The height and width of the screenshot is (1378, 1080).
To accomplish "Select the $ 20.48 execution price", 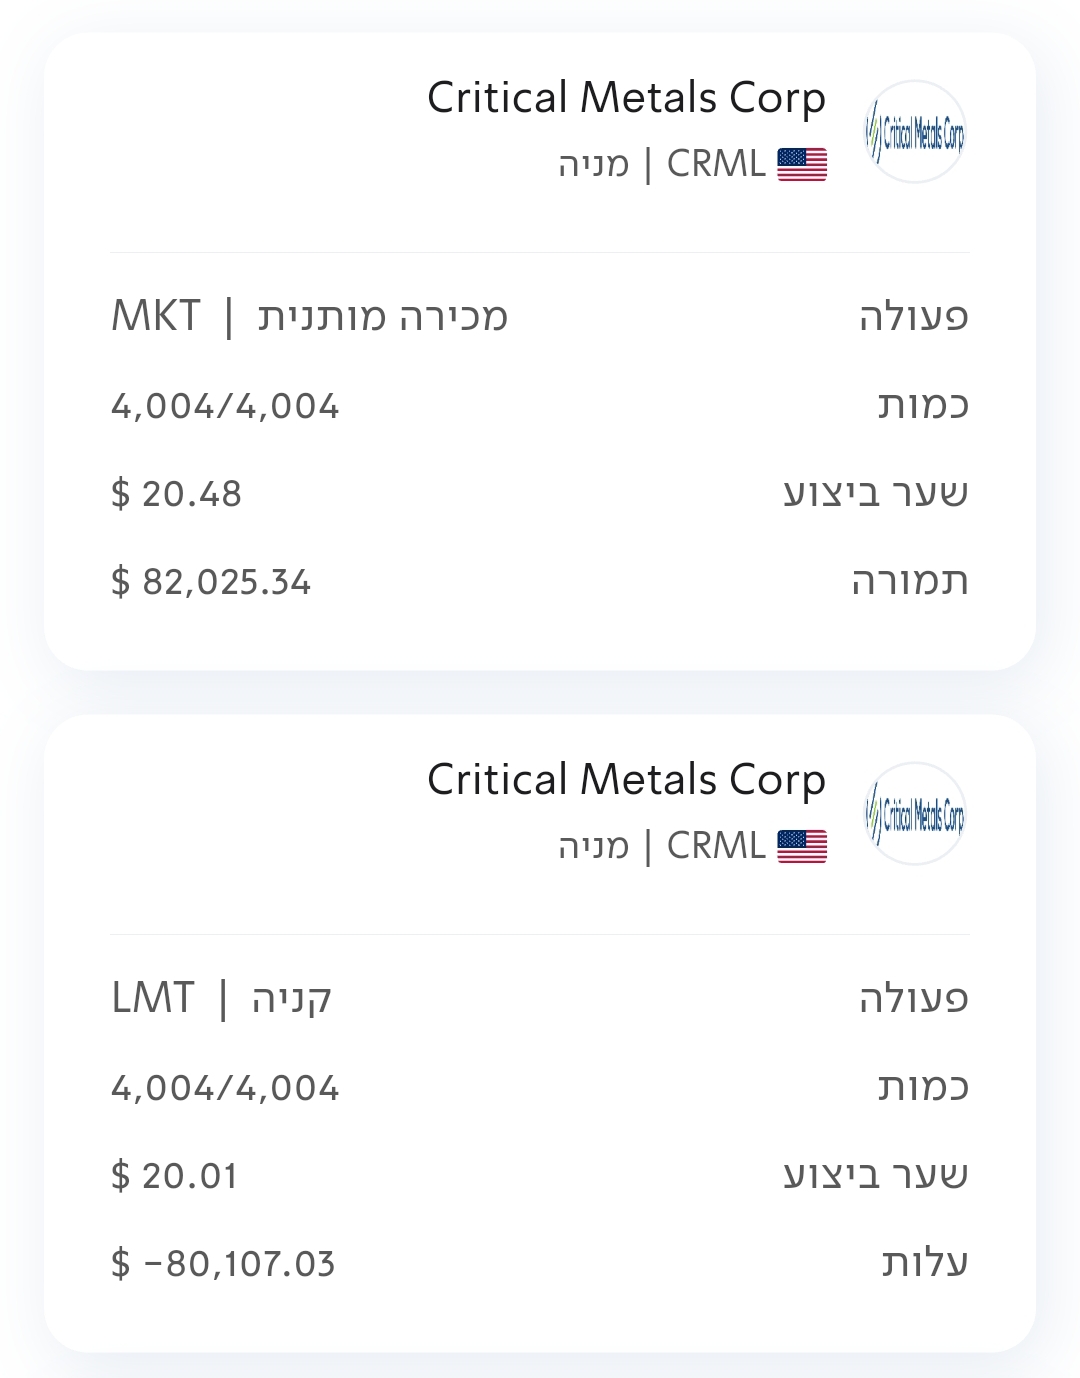I will [177, 494].
